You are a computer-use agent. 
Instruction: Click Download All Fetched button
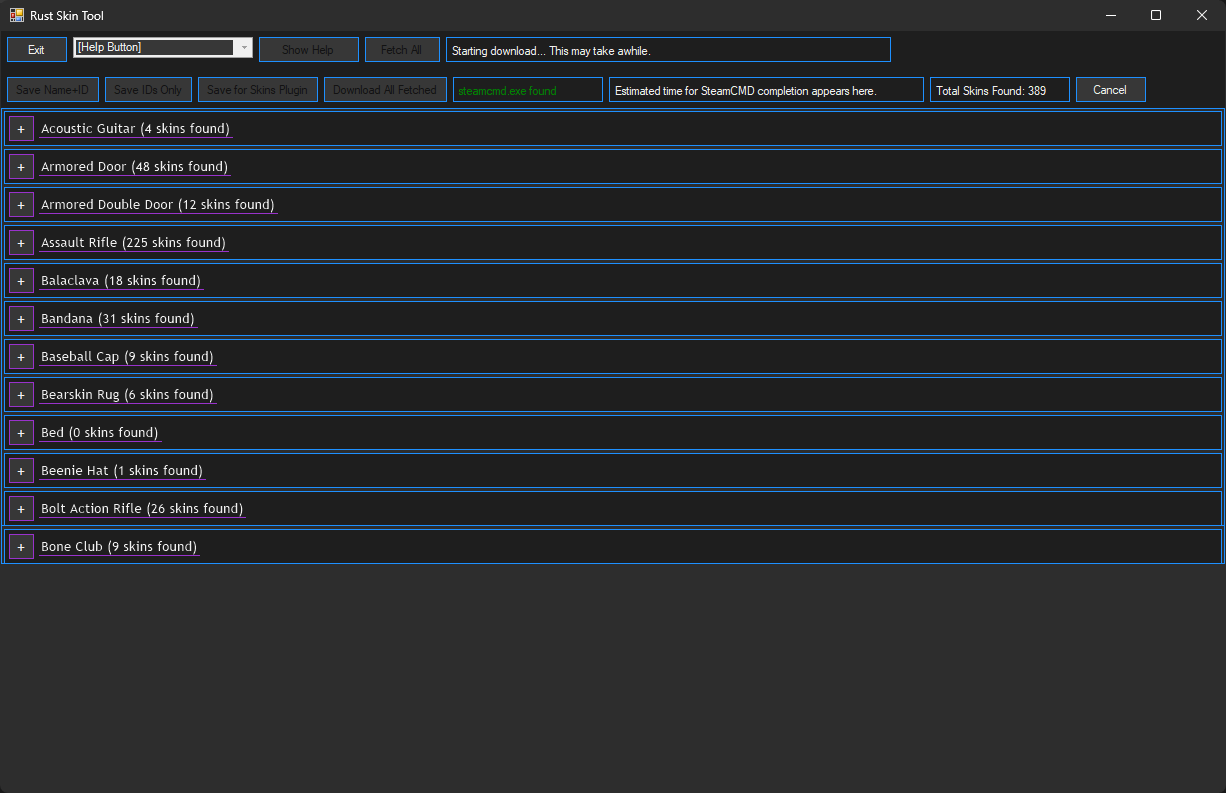point(385,90)
